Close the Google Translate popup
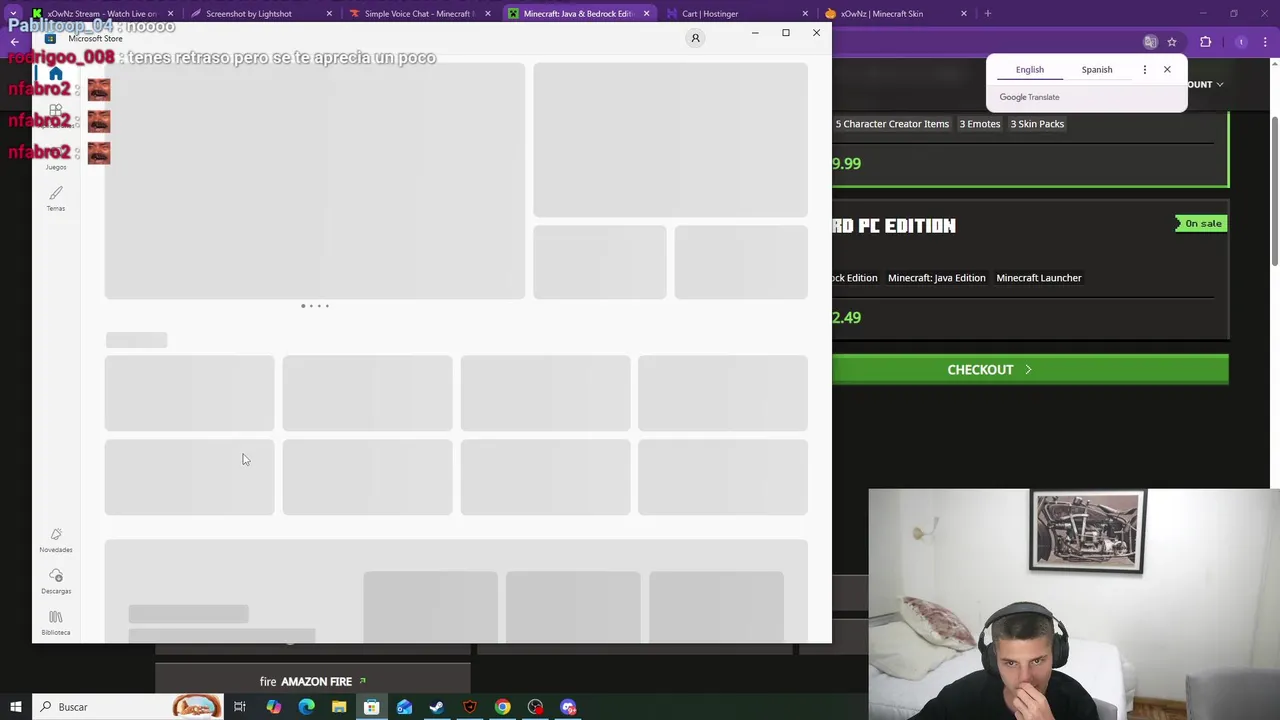The width and height of the screenshot is (1280, 720). point(1167,70)
